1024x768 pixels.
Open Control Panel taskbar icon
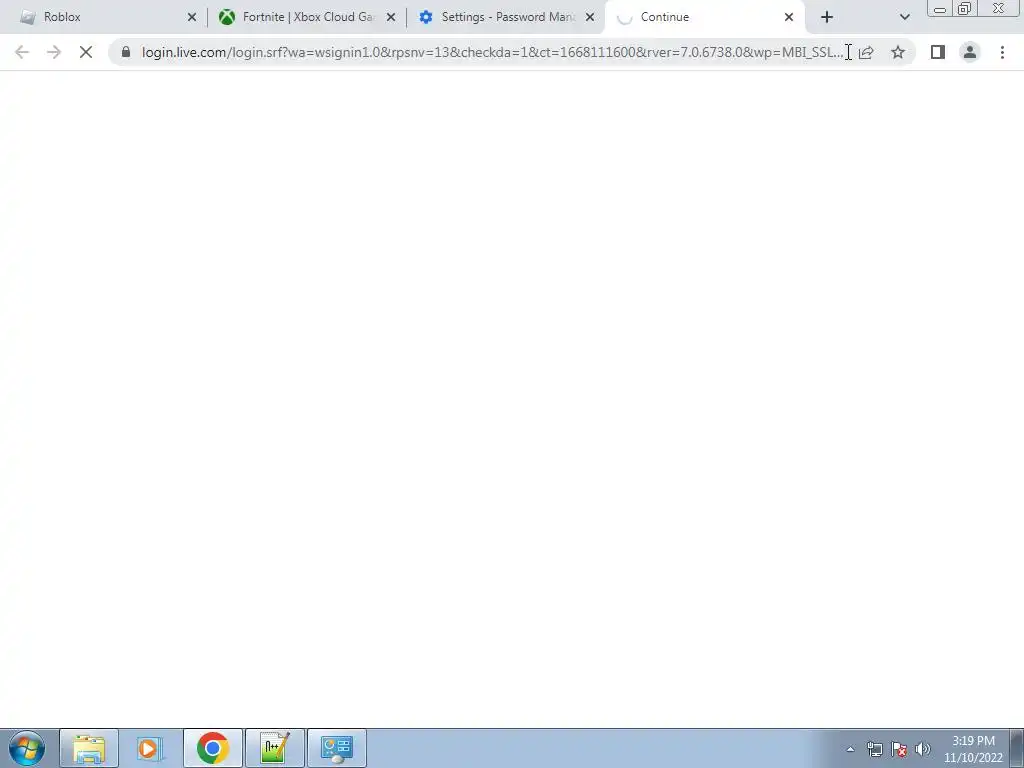pos(337,748)
